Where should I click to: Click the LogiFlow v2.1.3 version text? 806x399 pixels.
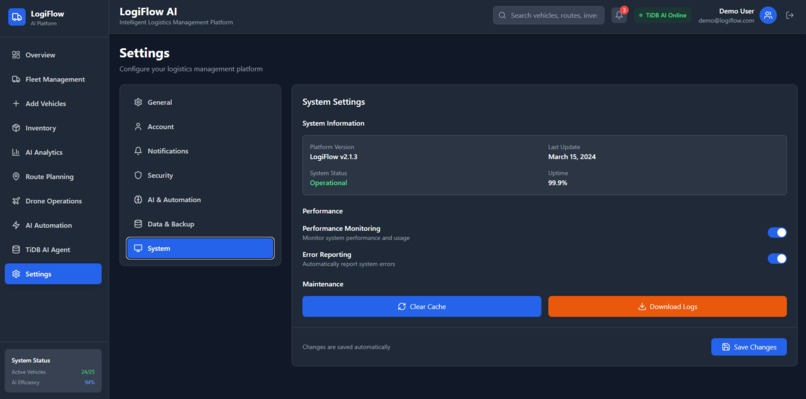(x=334, y=156)
